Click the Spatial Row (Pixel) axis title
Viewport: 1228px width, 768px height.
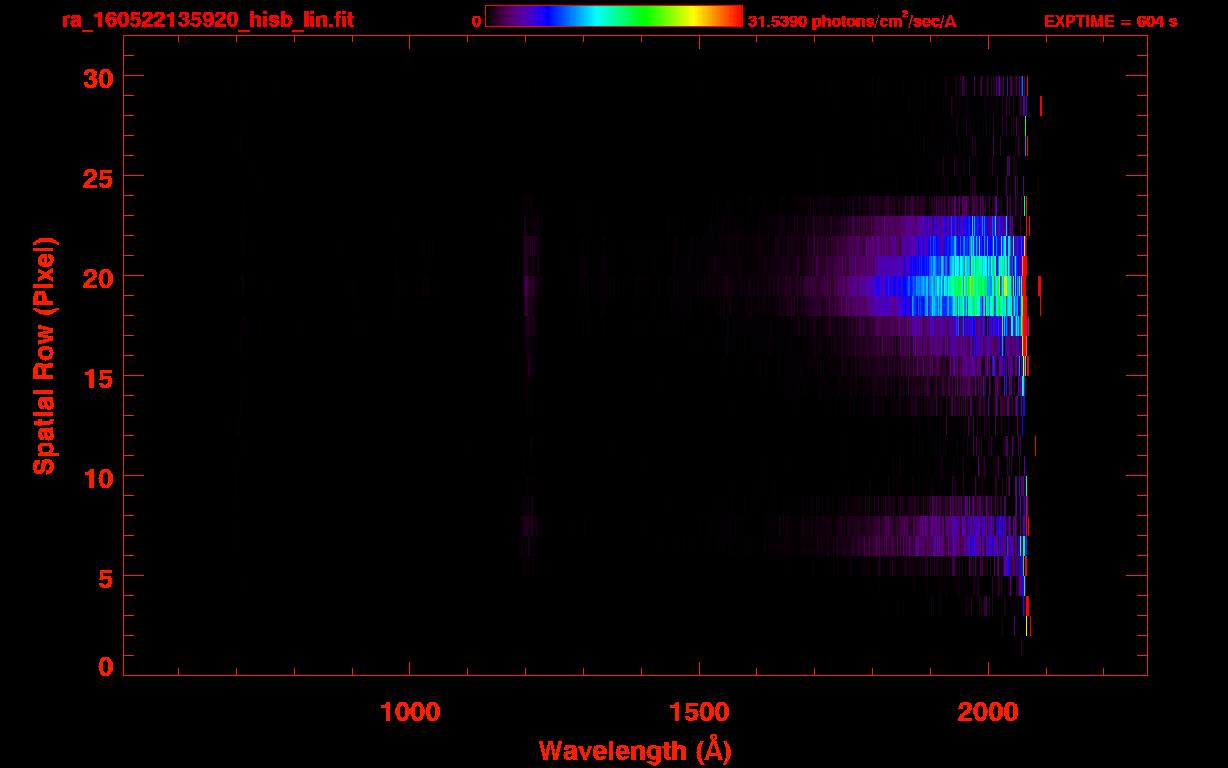coord(45,355)
